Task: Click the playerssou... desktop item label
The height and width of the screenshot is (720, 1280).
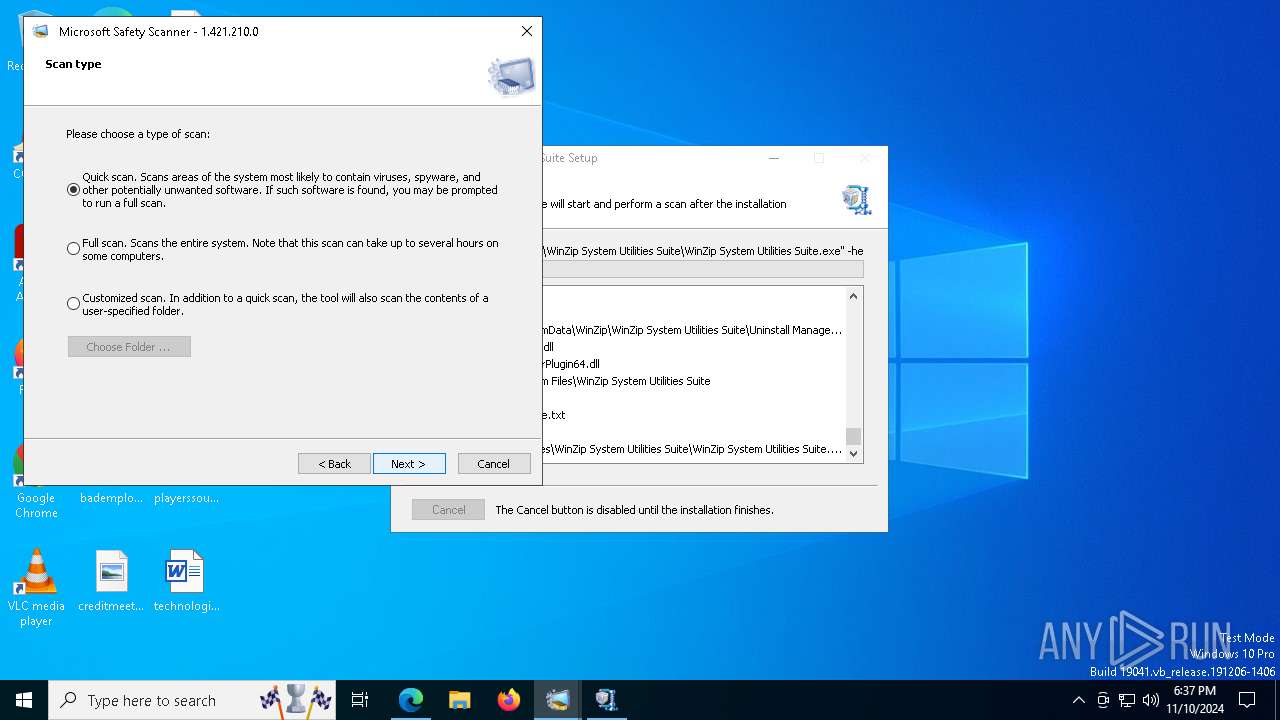Action: tap(186, 498)
